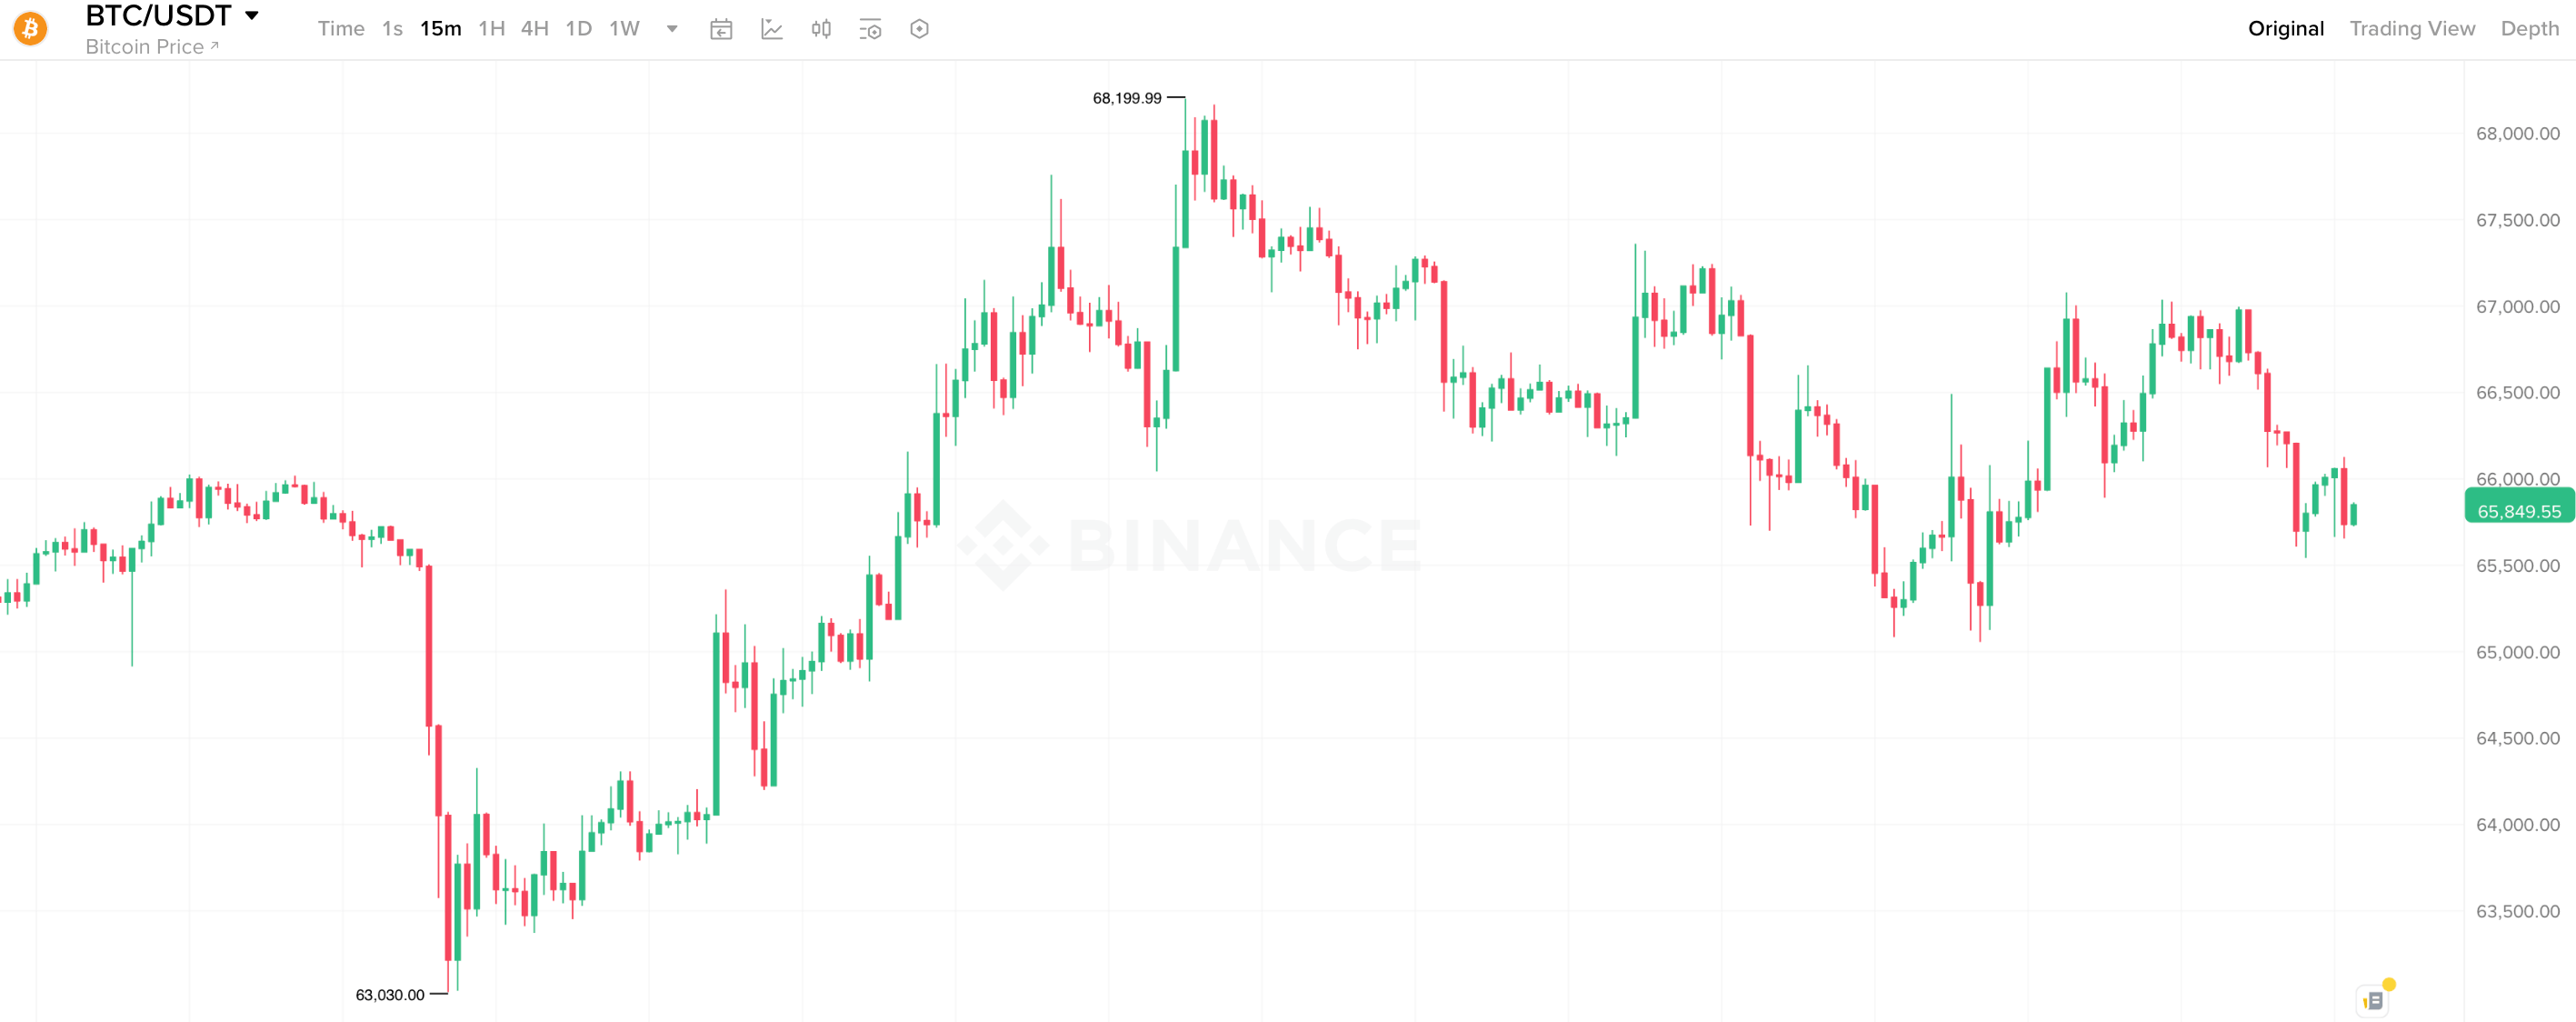The height and width of the screenshot is (1022, 2576).
Task: Set the chart interval to 1W
Action: point(624,29)
